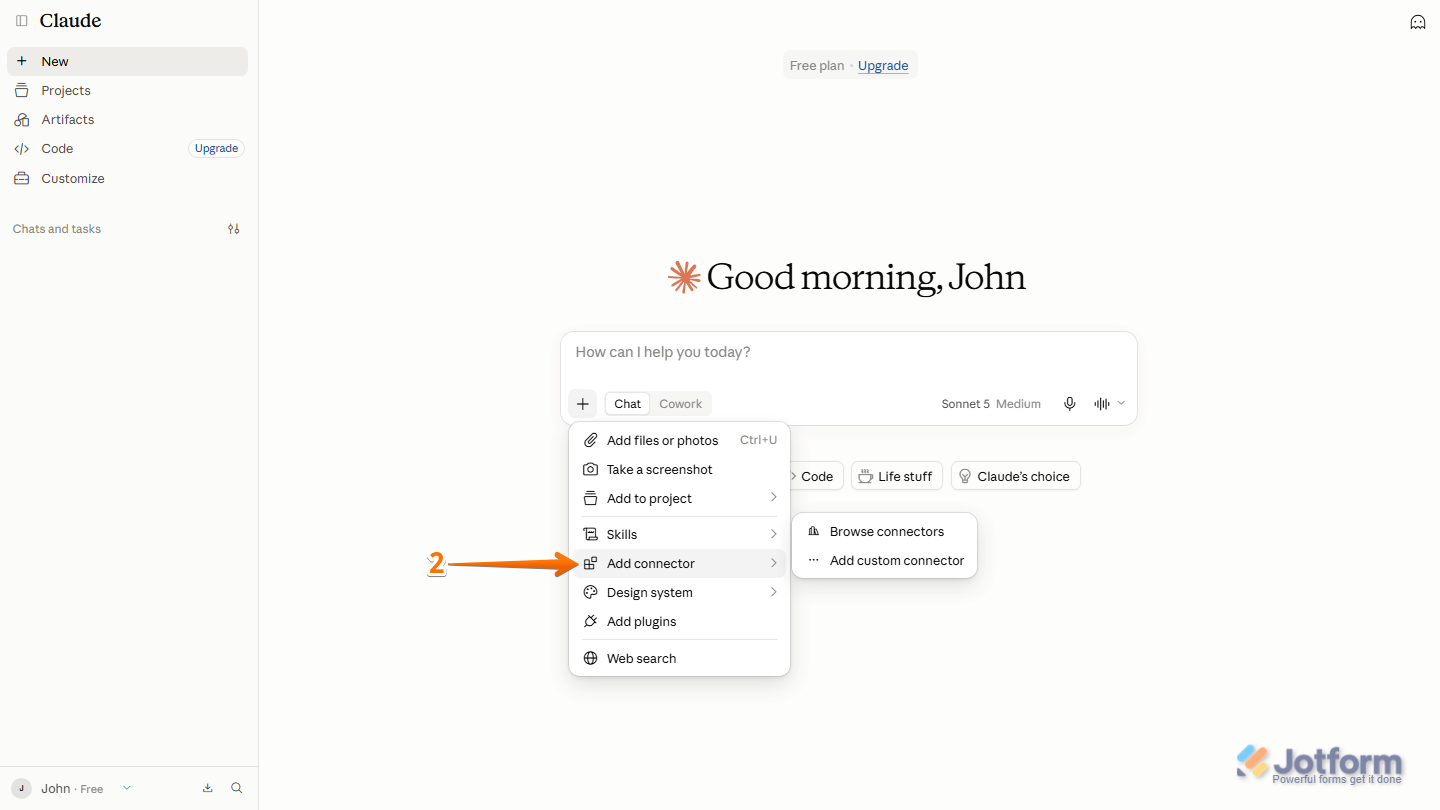Expand the Design system submenu
1440x810 pixels.
click(x=679, y=592)
